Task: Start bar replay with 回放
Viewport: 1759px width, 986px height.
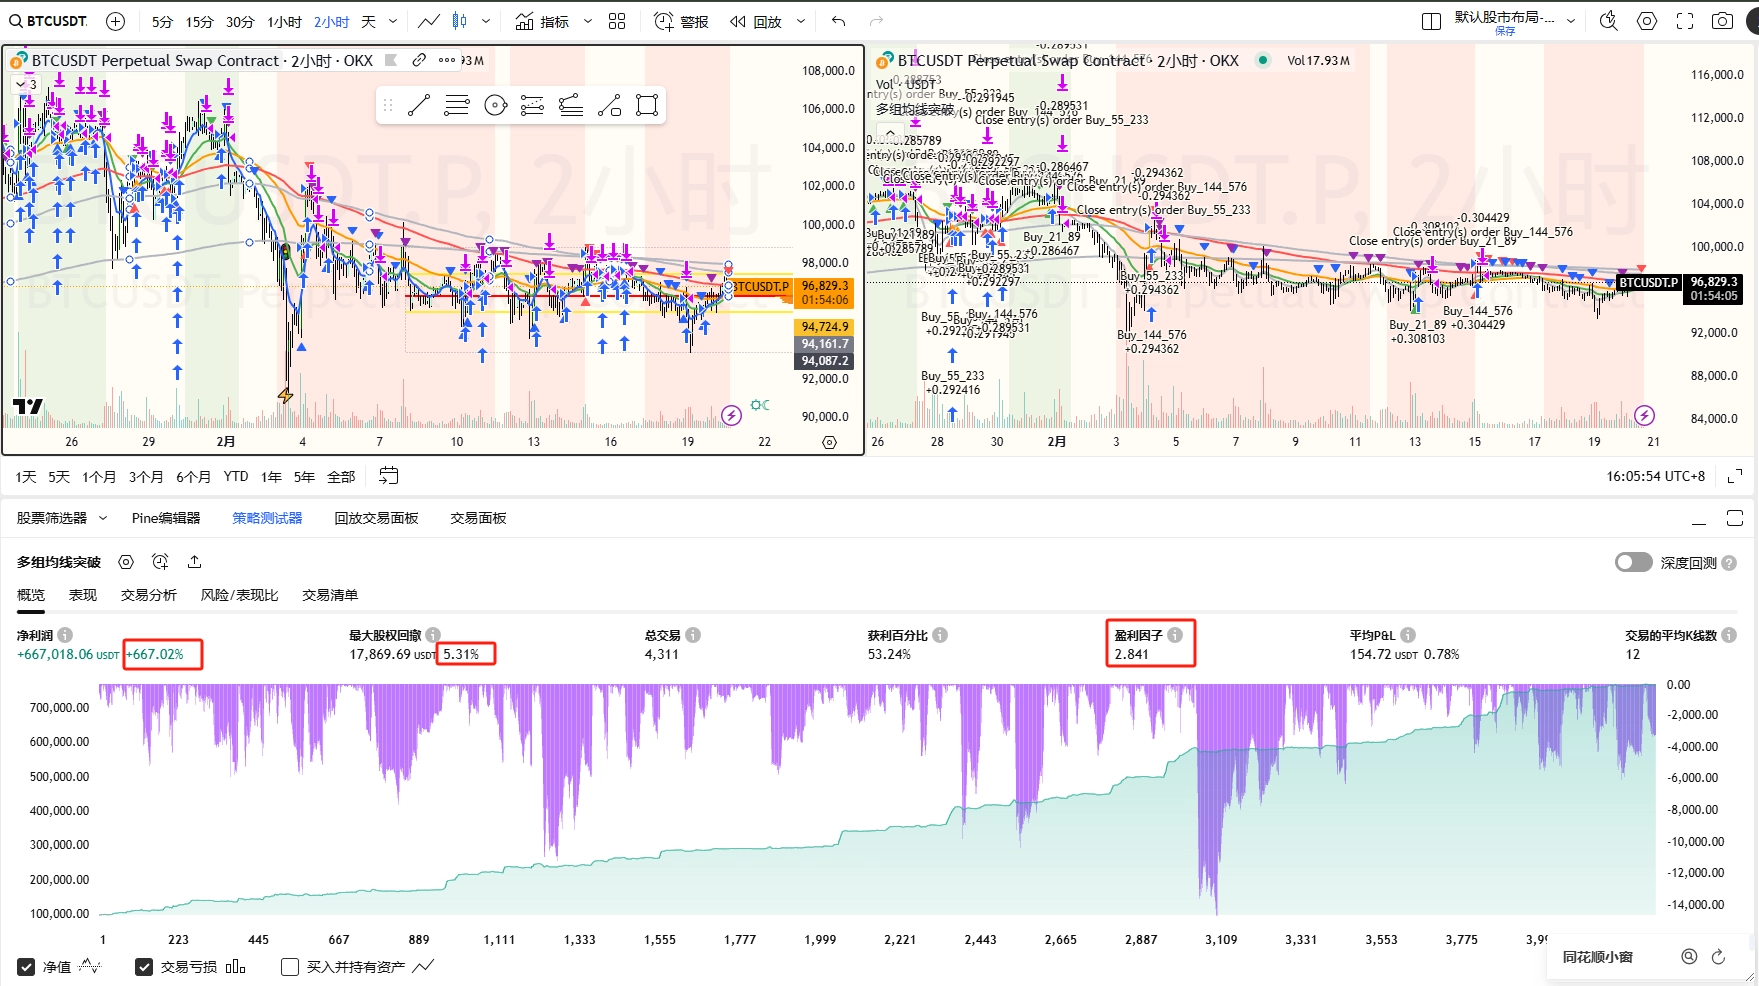Action: (756, 21)
